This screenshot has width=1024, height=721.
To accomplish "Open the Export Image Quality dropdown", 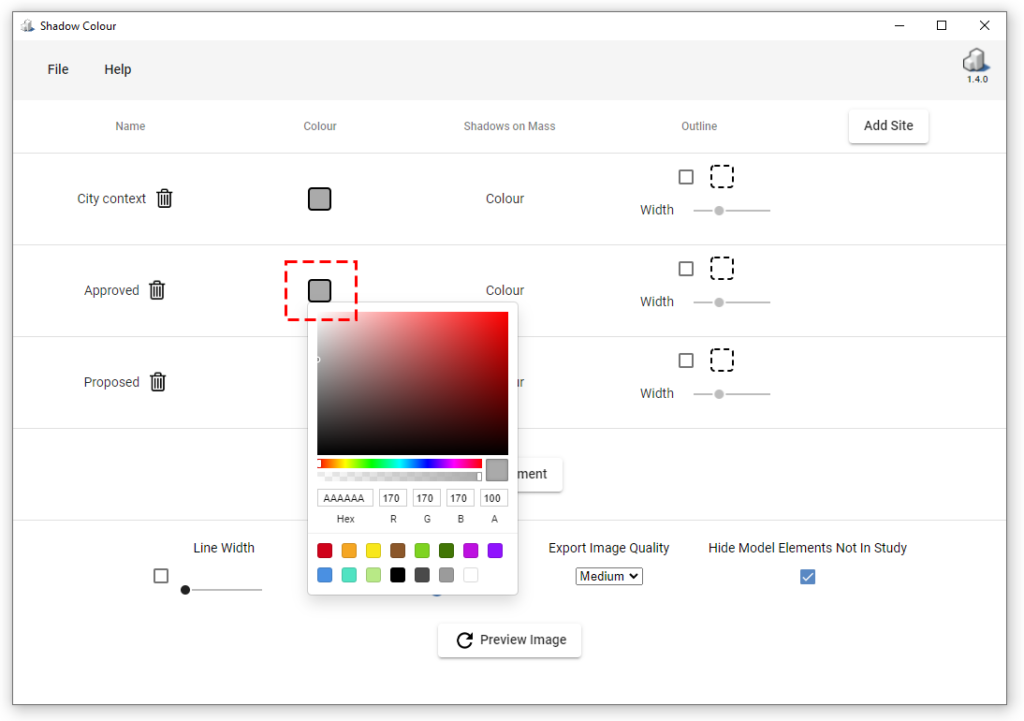I will 608,576.
